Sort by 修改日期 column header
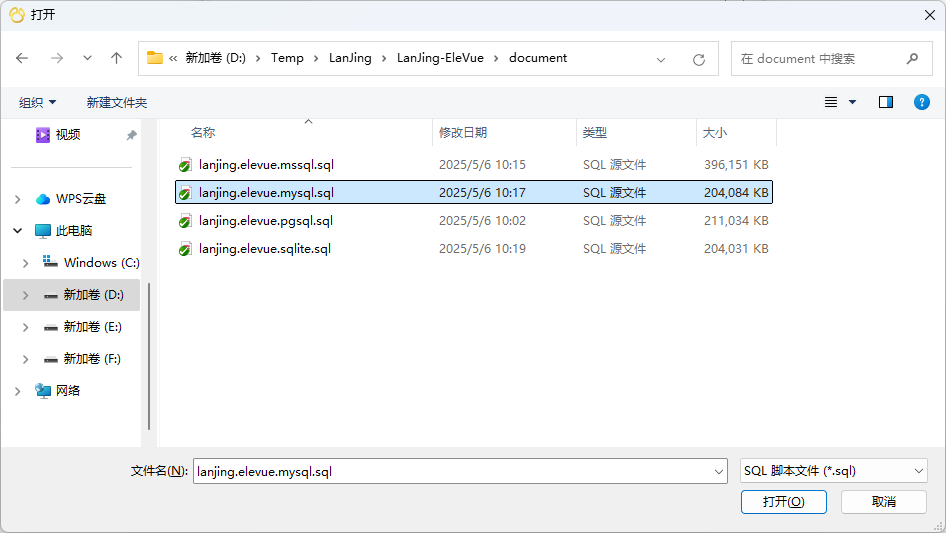Viewport: 946px width, 533px height. [463, 132]
